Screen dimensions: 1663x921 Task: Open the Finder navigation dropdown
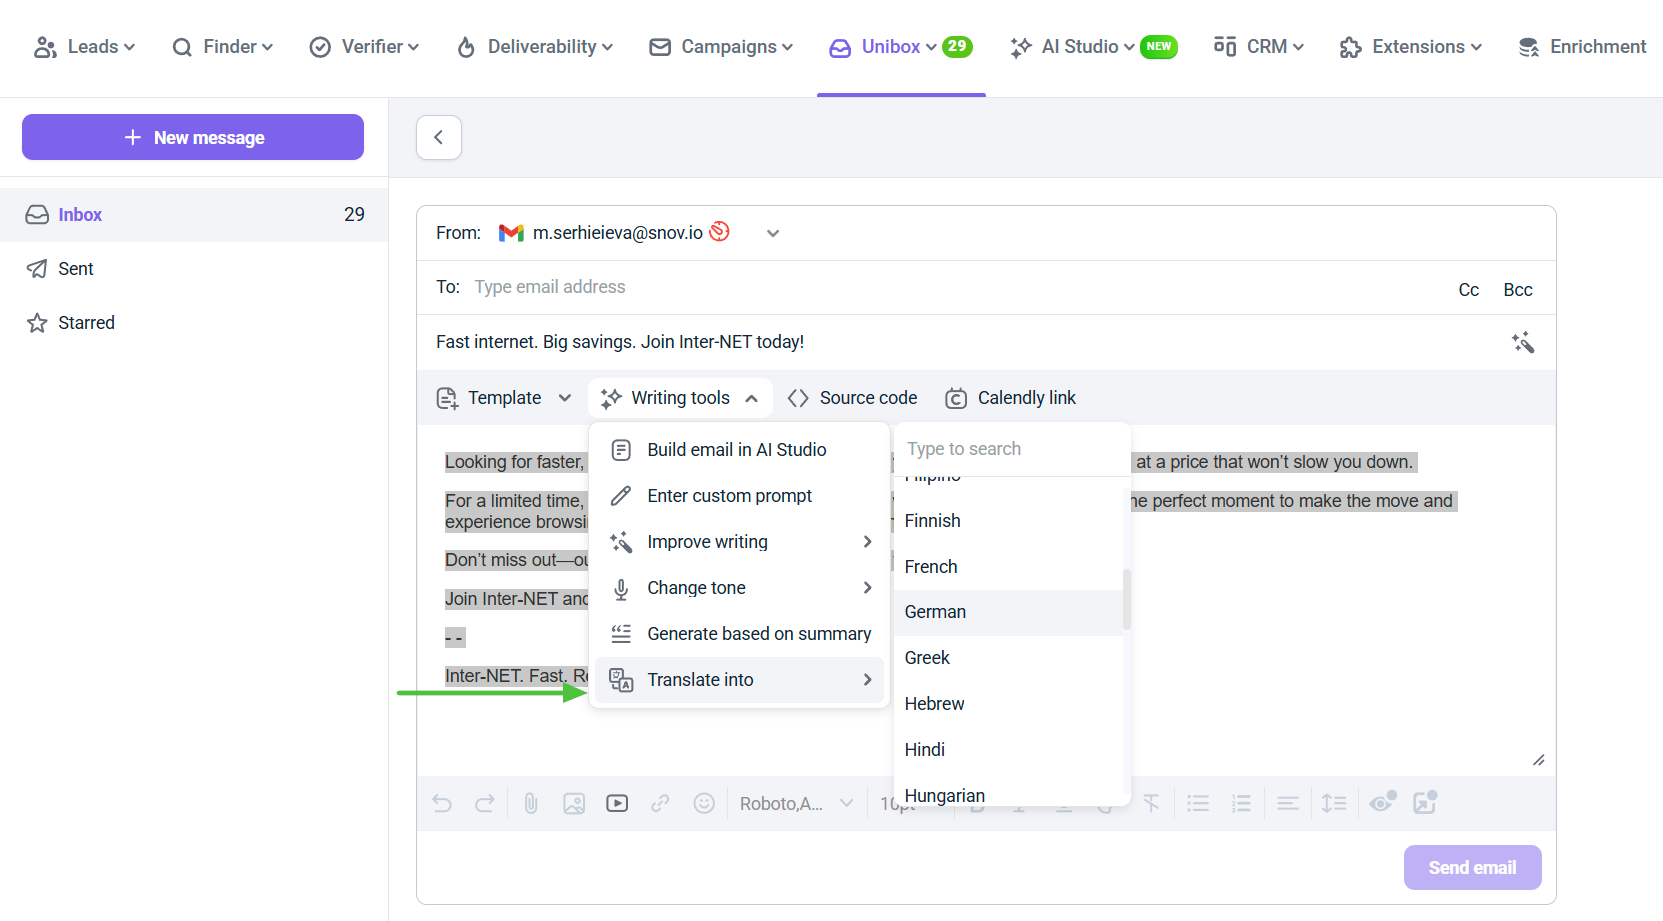tap(222, 47)
